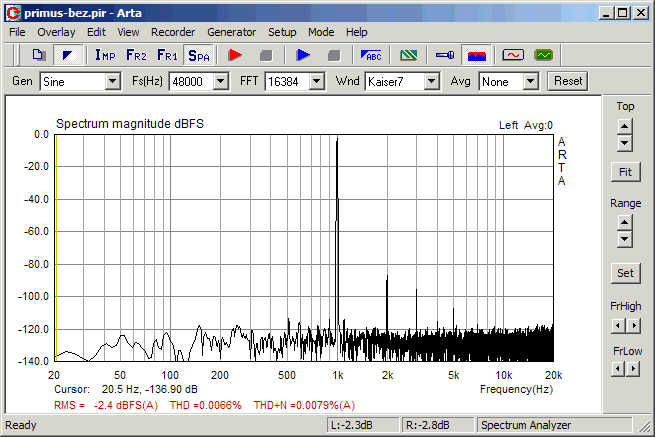This screenshot has height=437, width=655.
Task: Click the Spectrum Analyzer status bar text
Action: 526,425
